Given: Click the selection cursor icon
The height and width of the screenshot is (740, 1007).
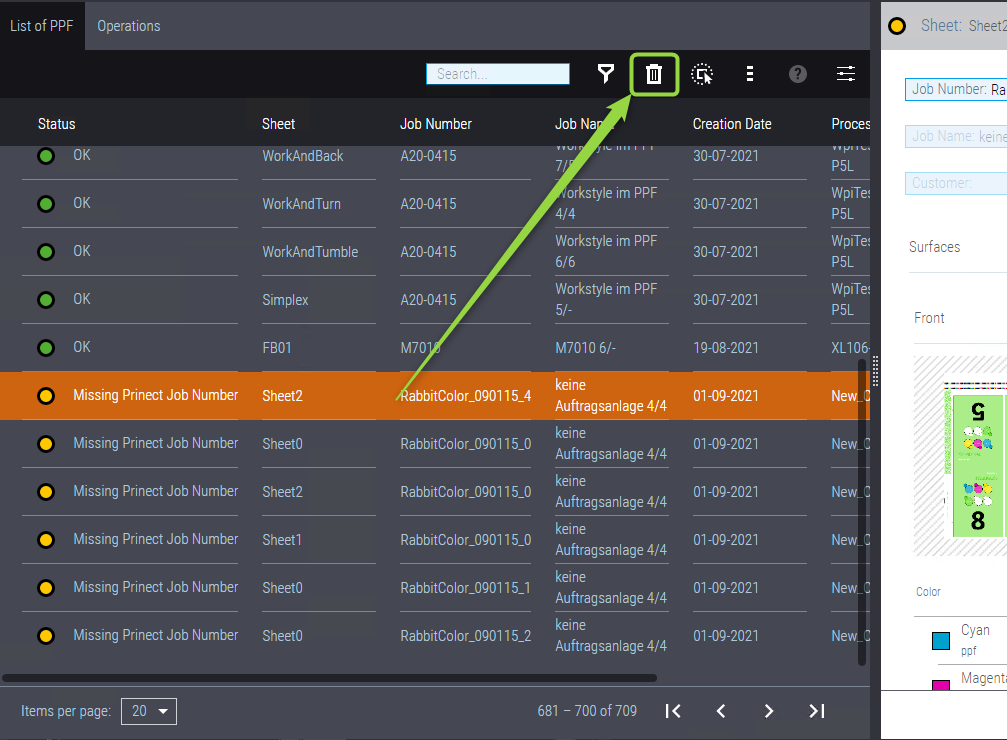Looking at the screenshot, I should pyautogui.click(x=702, y=74).
